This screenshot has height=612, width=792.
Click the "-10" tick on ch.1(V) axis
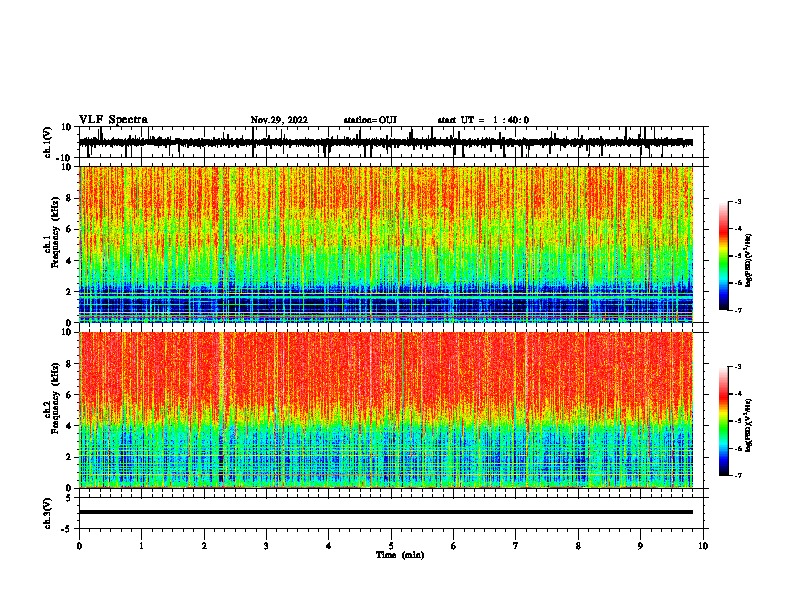pyautogui.click(x=64, y=158)
